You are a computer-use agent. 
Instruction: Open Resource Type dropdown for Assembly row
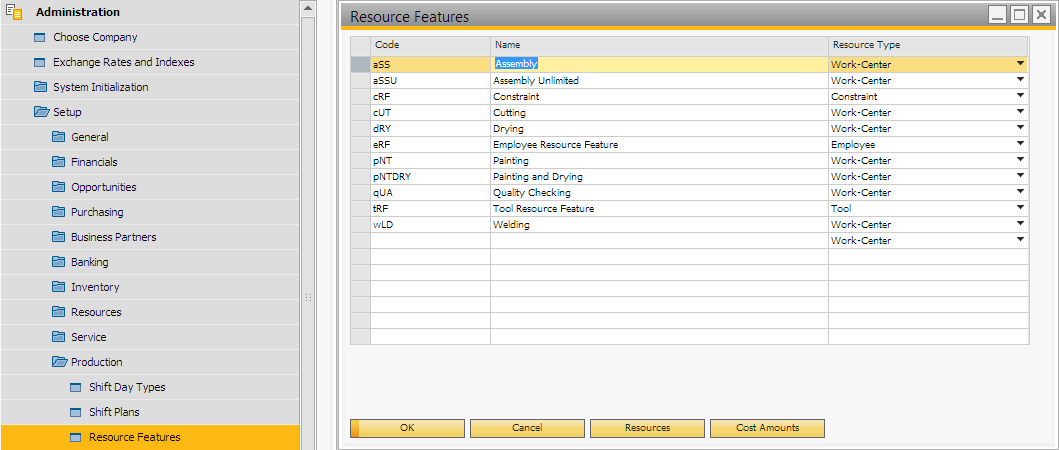coord(1020,64)
